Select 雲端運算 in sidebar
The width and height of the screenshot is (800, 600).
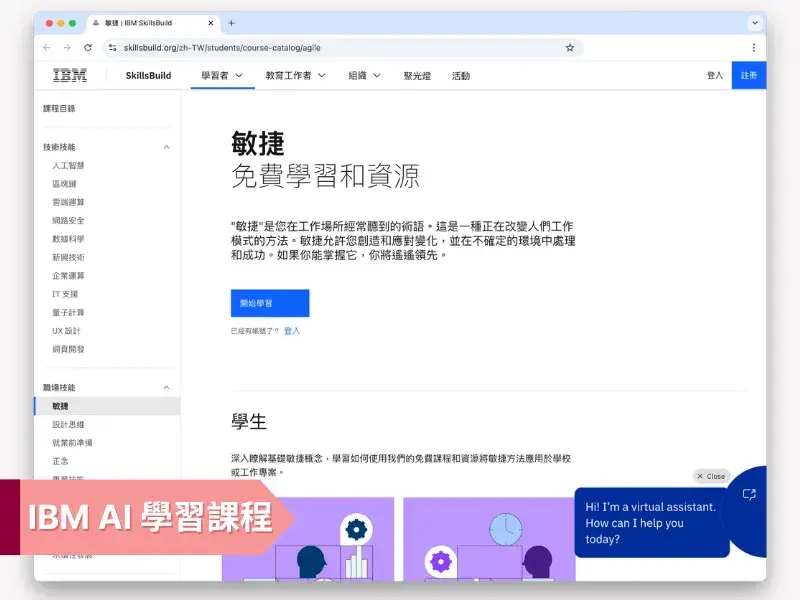tap(68, 202)
